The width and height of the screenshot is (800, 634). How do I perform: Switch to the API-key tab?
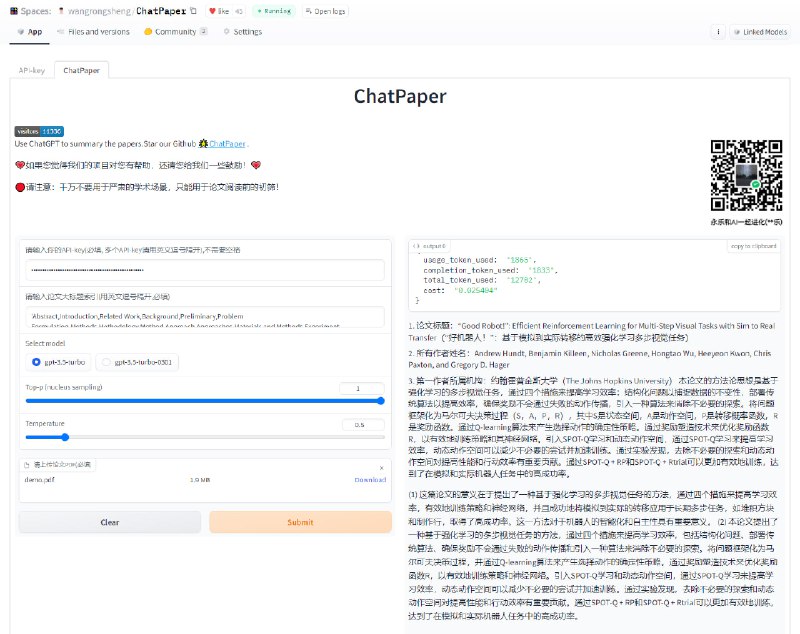point(31,71)
